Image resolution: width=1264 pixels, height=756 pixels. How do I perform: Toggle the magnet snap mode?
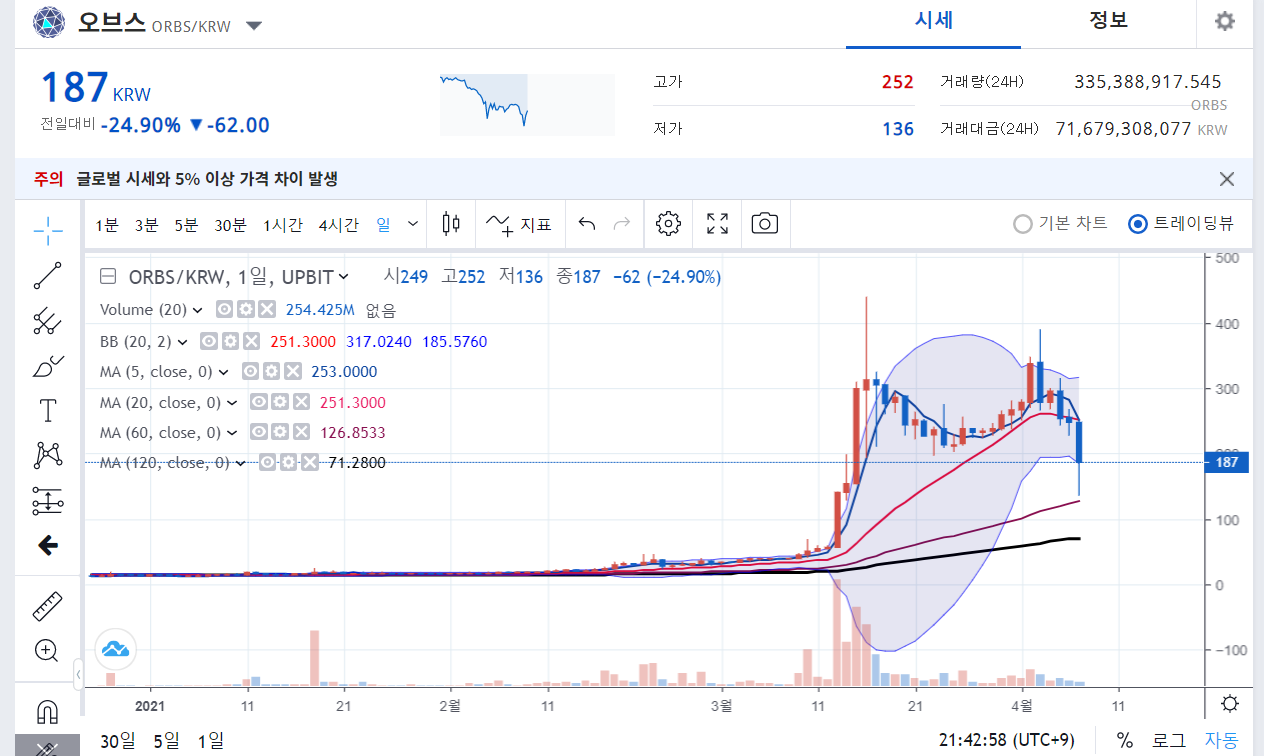(47, 712)
